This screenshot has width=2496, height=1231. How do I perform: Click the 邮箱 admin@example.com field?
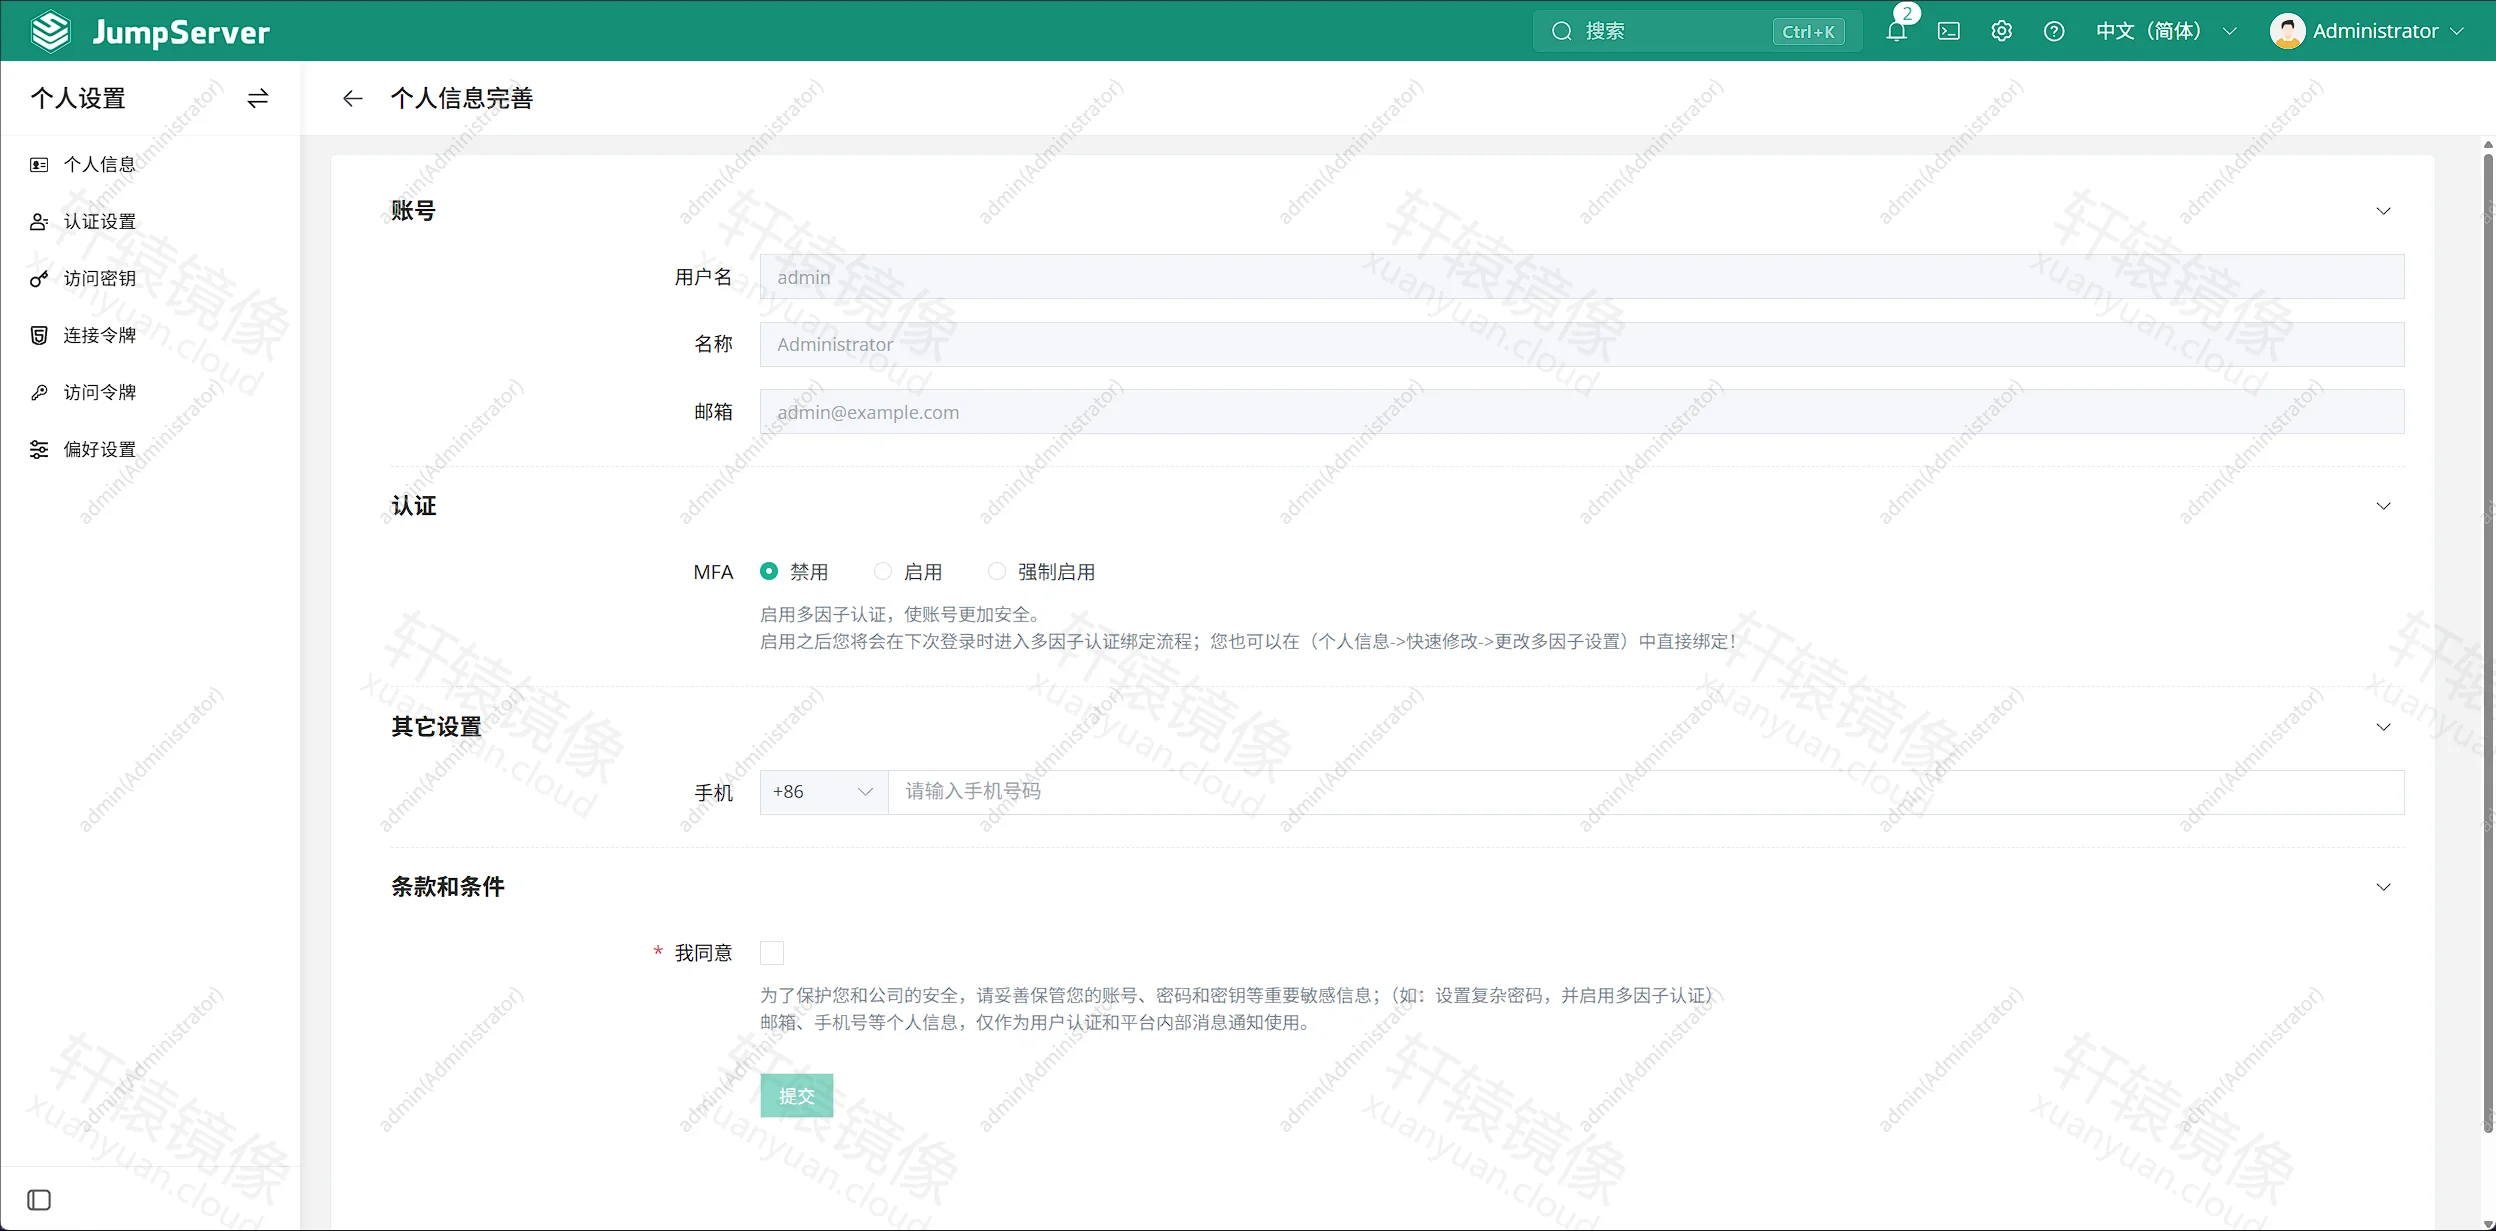tap(1582, 412)
